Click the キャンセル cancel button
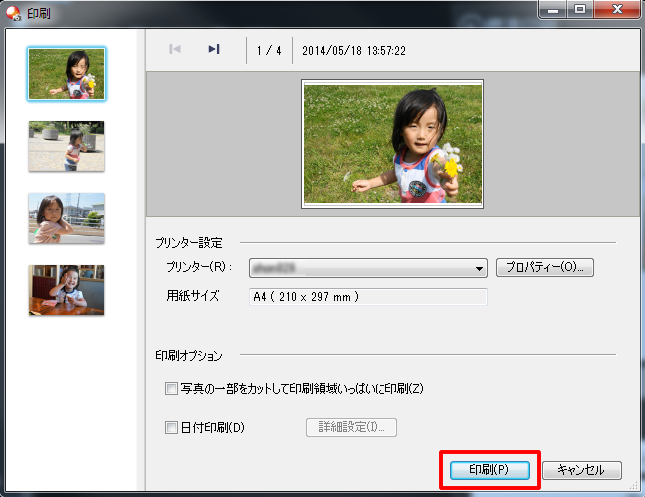 [581, 470]
